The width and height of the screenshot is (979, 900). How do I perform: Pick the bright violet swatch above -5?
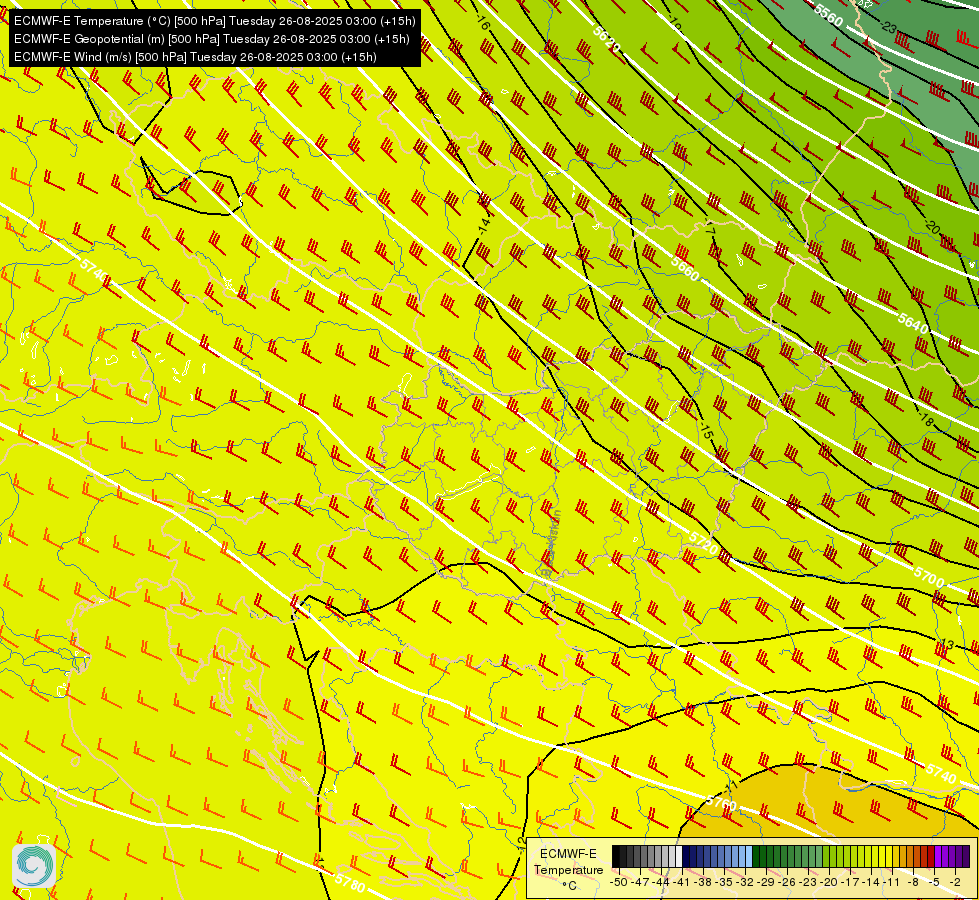[938, 857]
